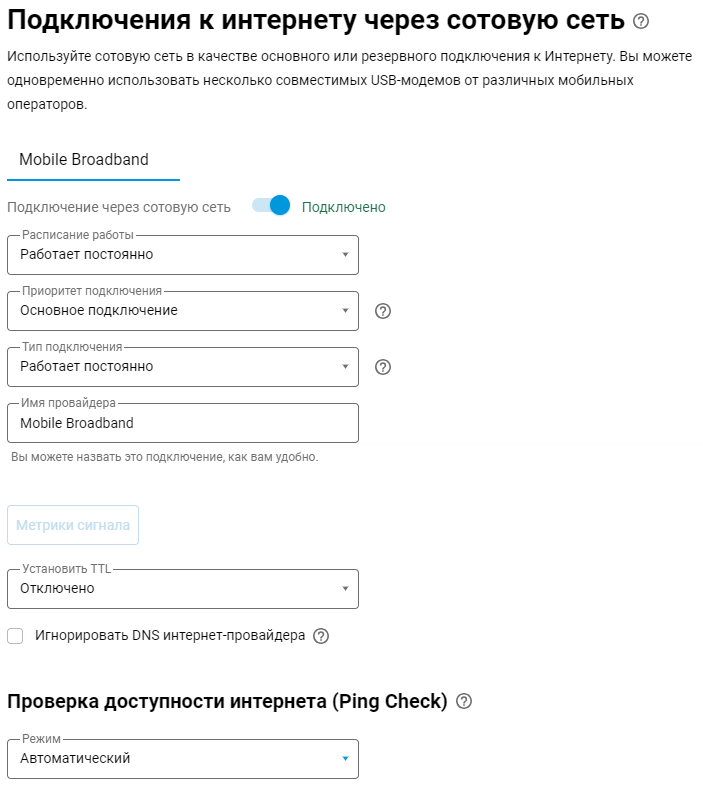Focus the Имя провайдера text field
The width and height of the screenshot is (703, 791).
(x=183, y=423)
